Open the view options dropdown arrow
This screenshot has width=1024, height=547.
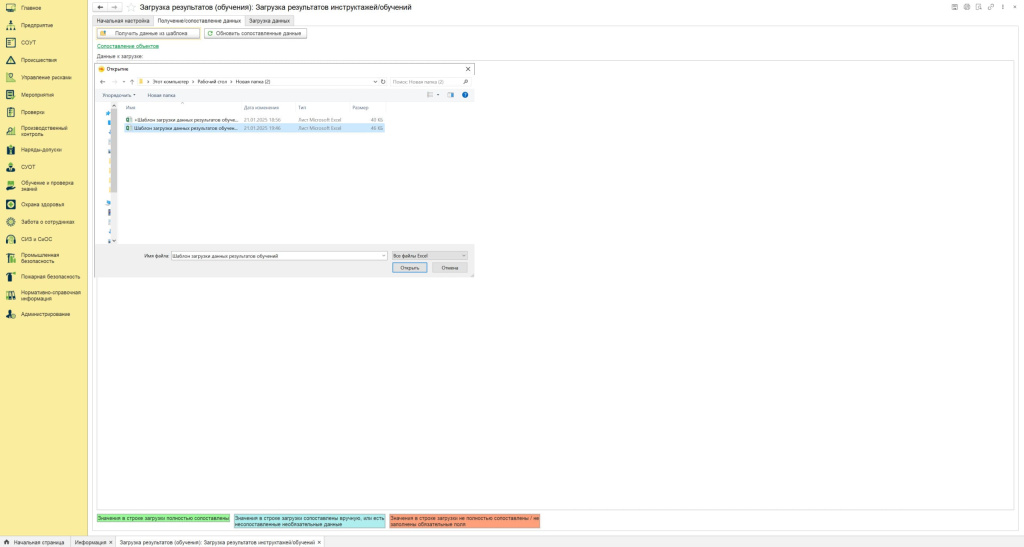[x=438, y=95]
